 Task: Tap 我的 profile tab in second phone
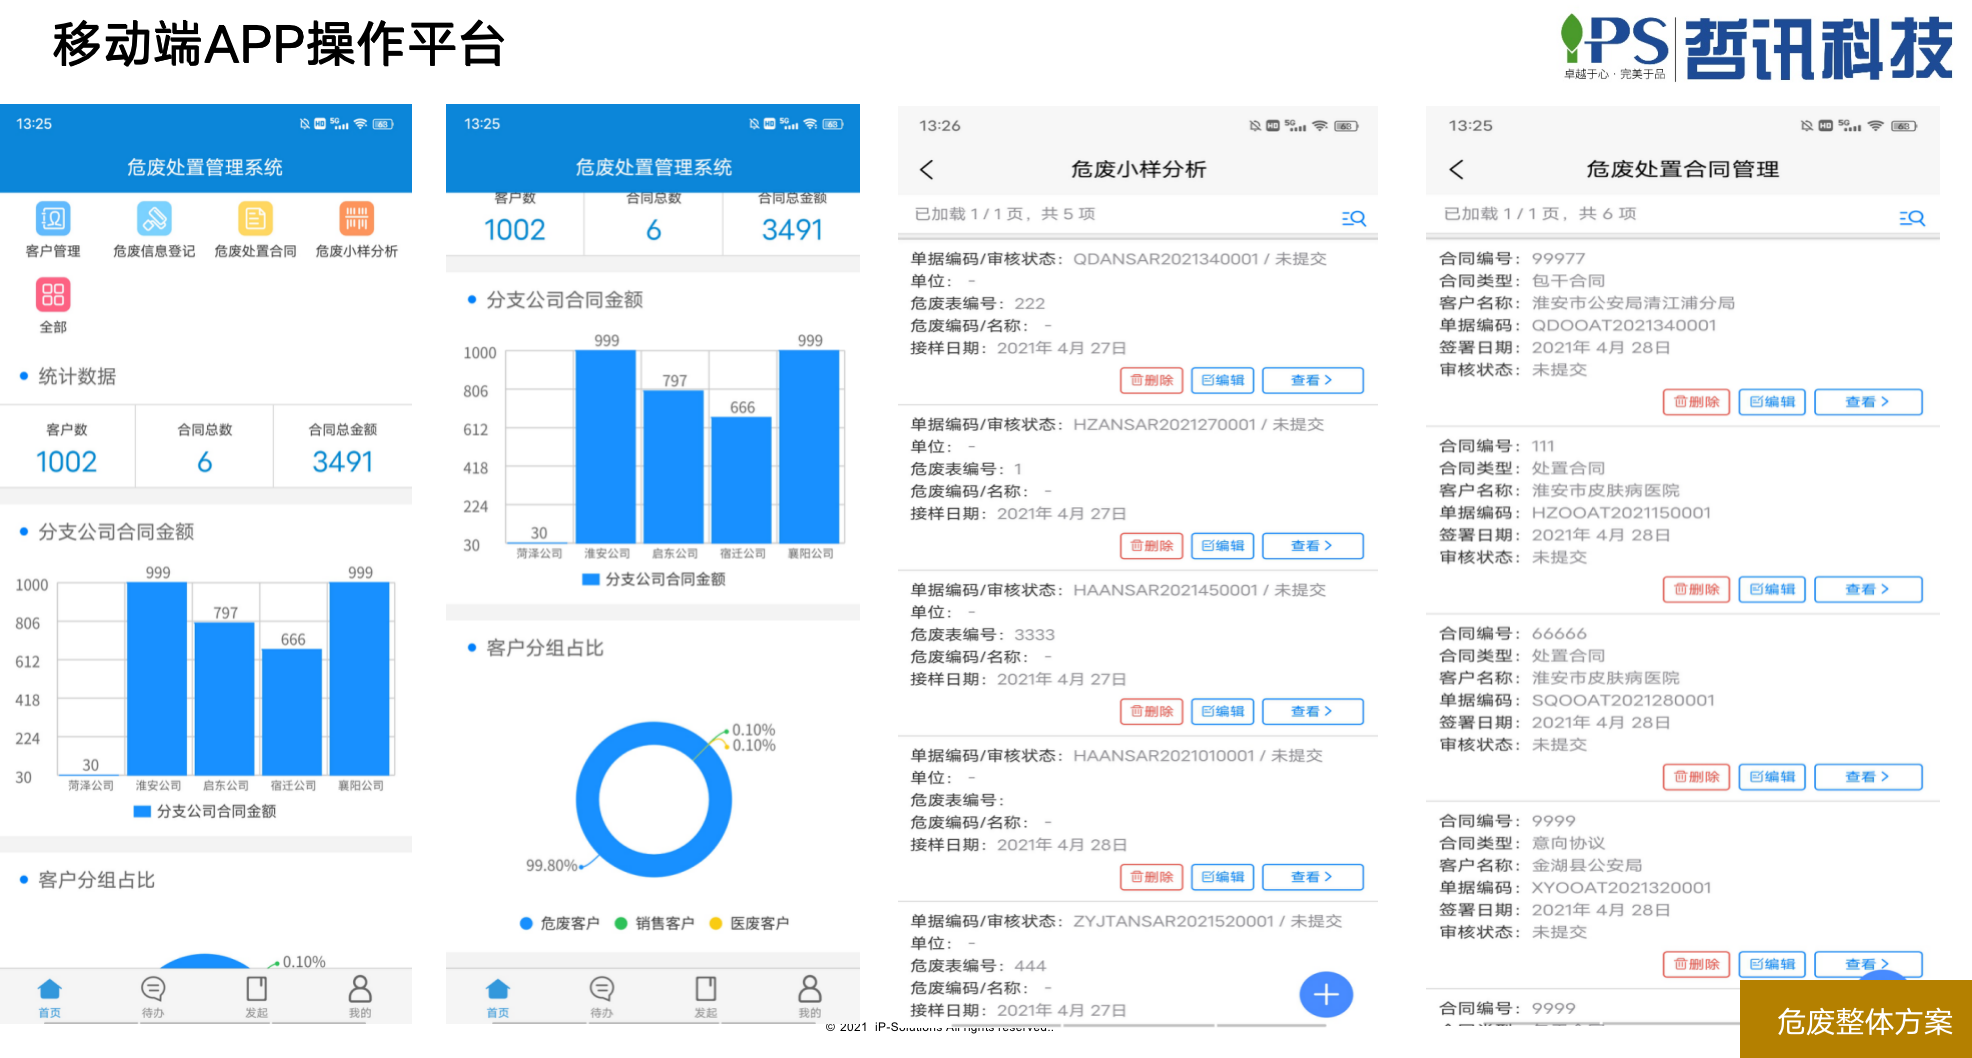click(x=810, y=997)
